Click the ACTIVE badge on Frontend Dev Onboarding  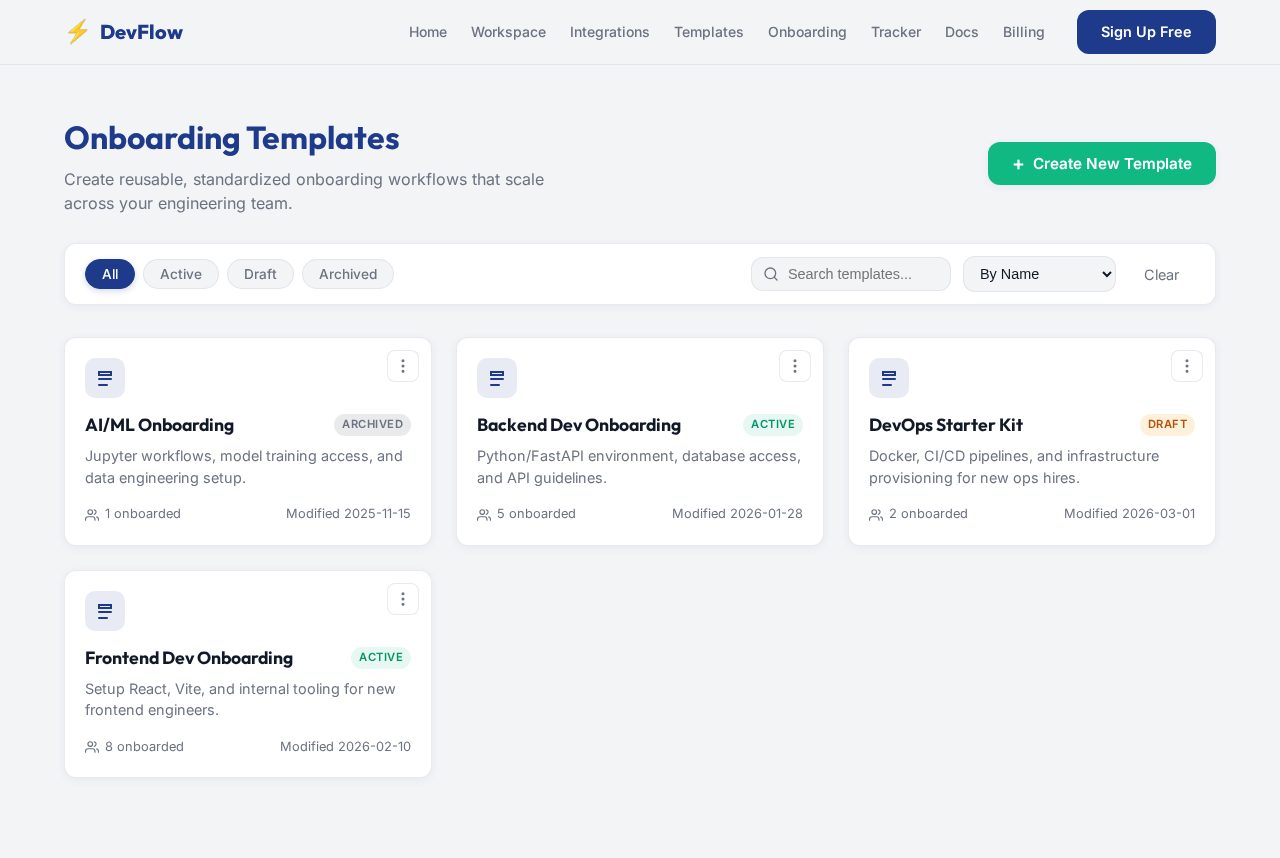pyautogui.click(x=381, y=658)
